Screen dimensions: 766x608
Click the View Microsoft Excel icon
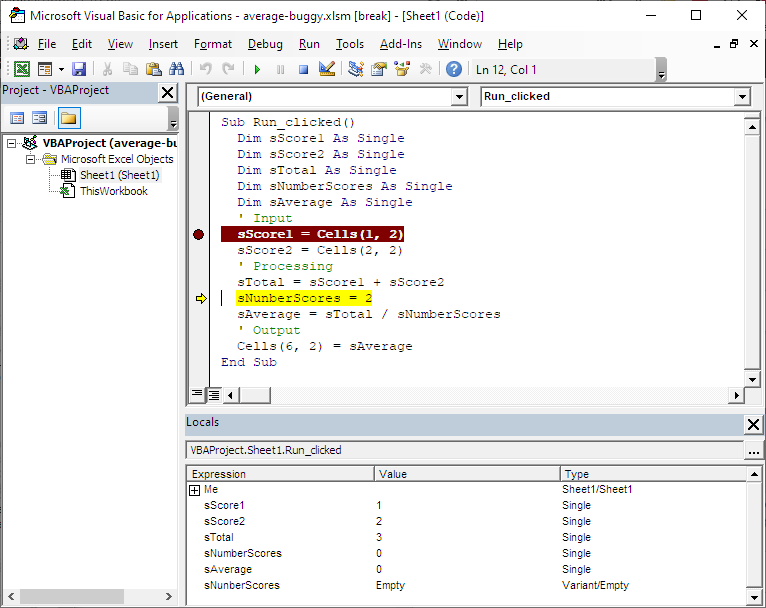pyautogui.click(x=21, y=69)
